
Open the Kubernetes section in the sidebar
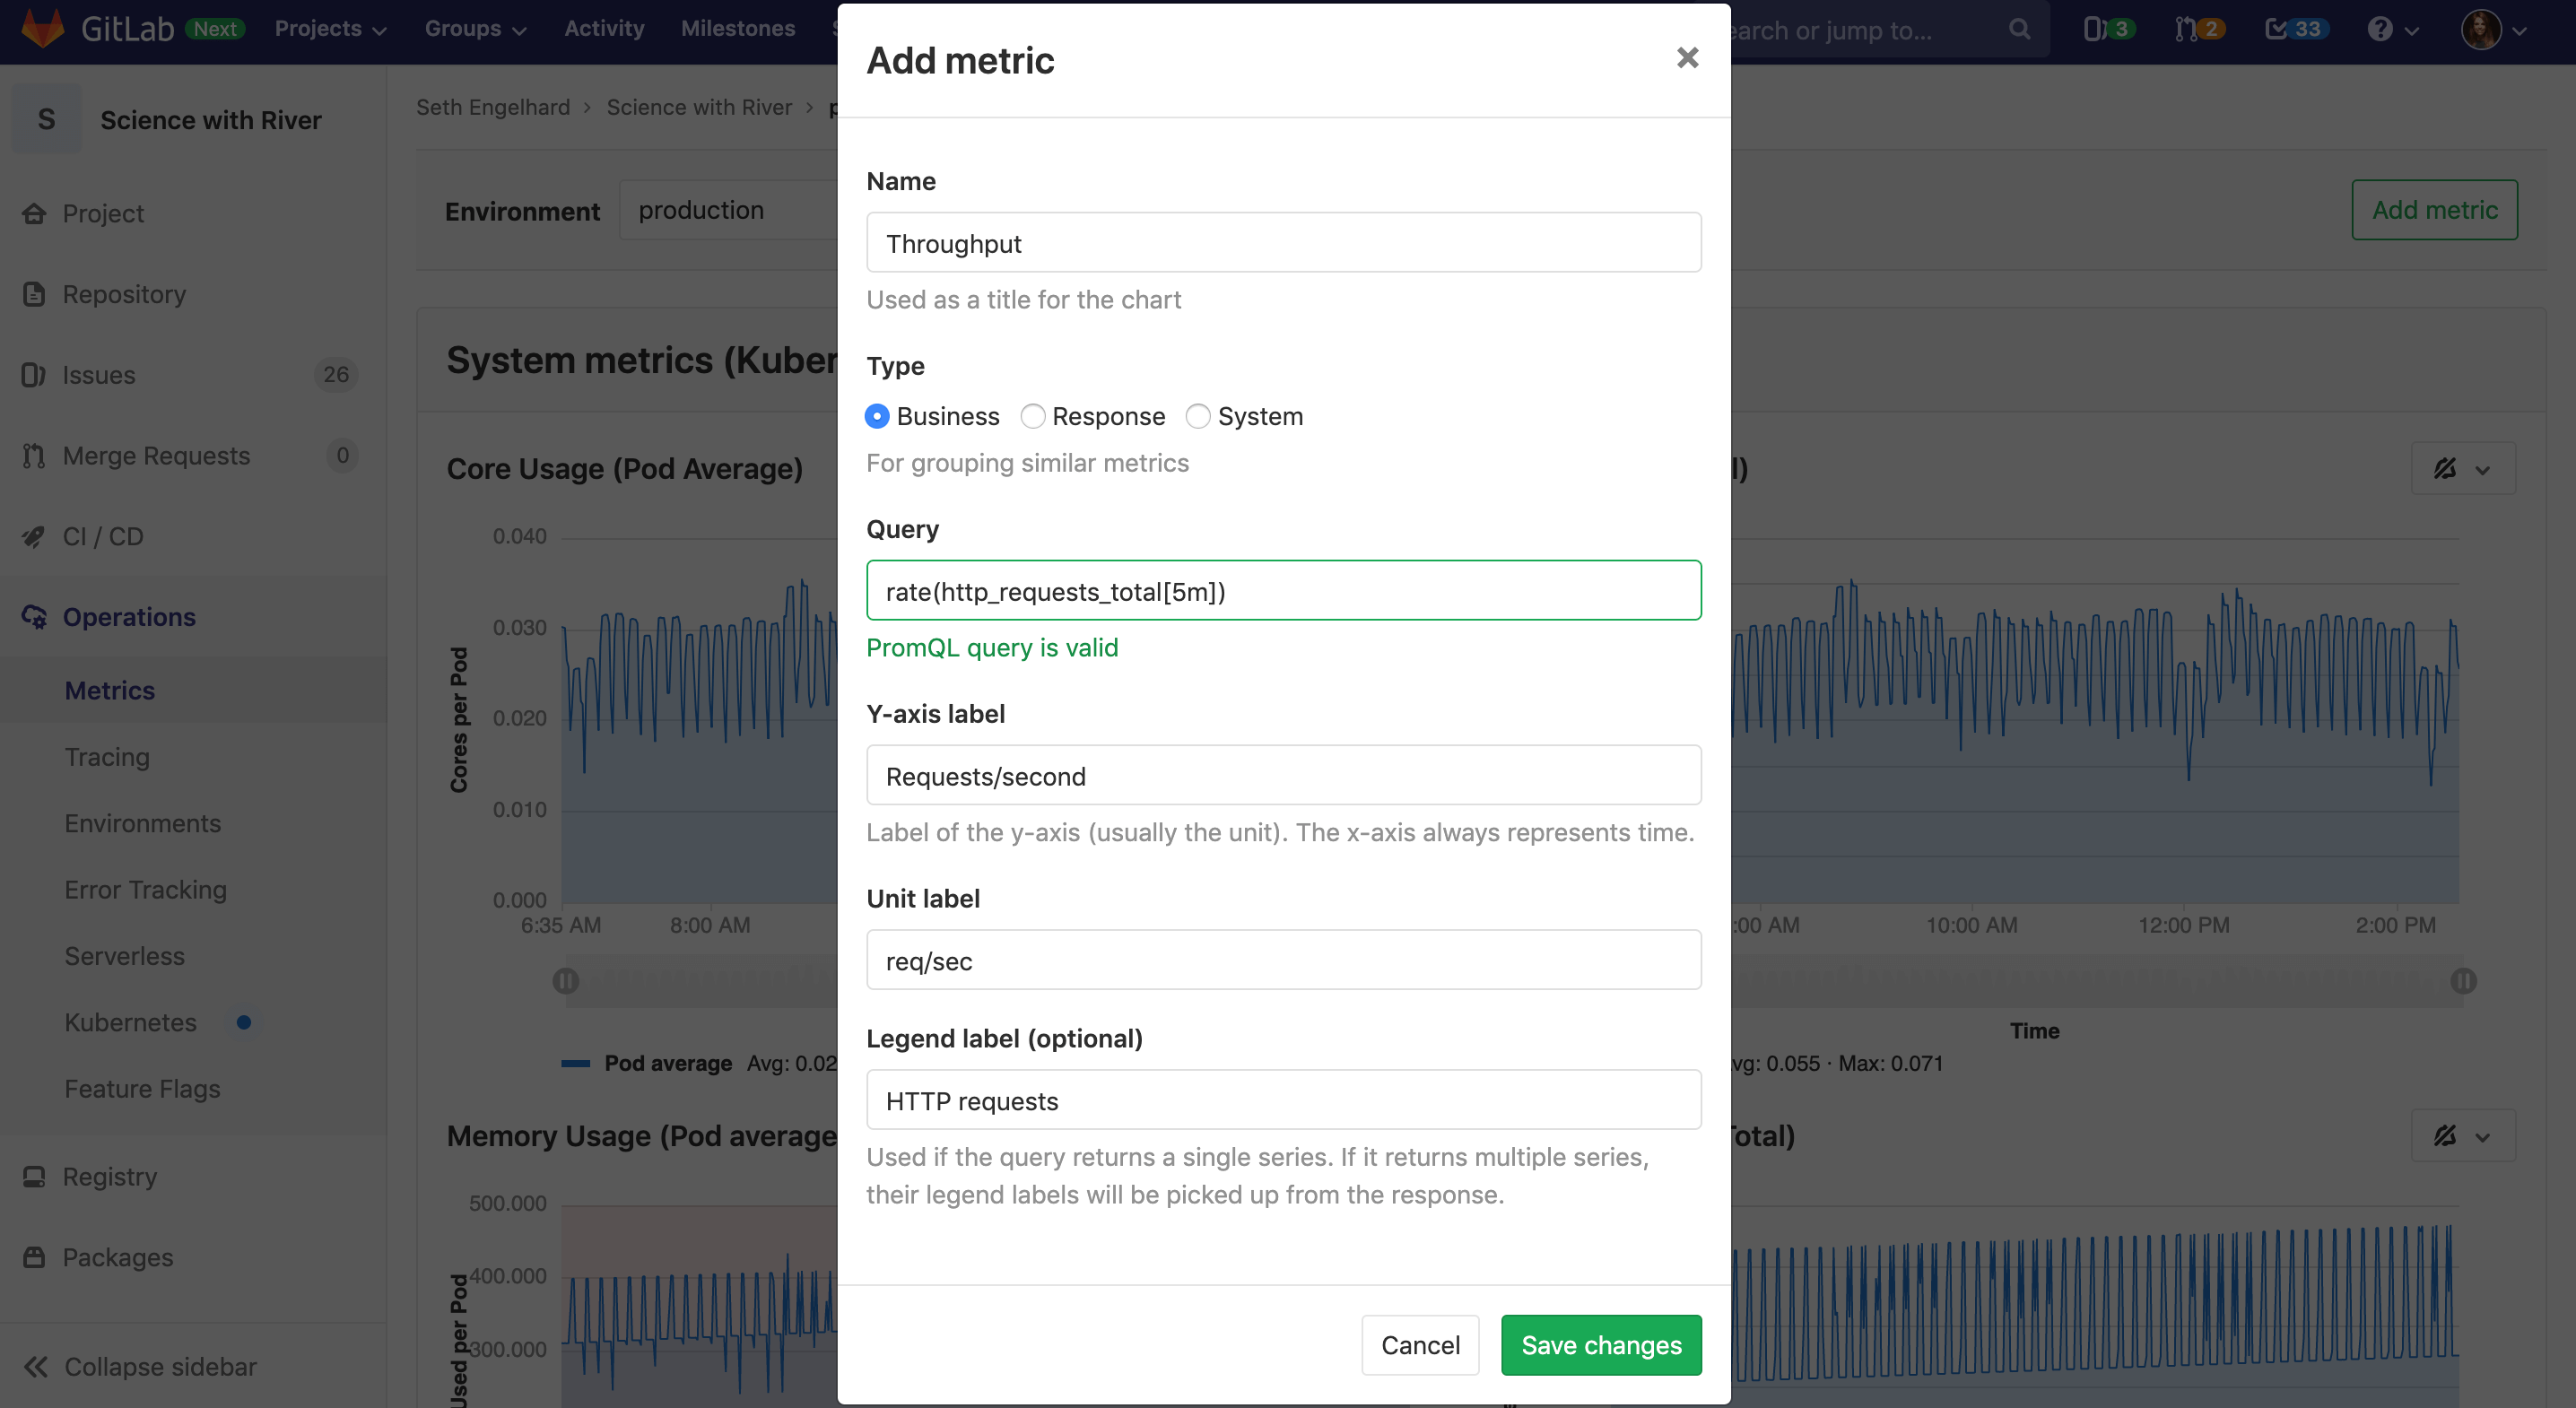(131, 1022)
